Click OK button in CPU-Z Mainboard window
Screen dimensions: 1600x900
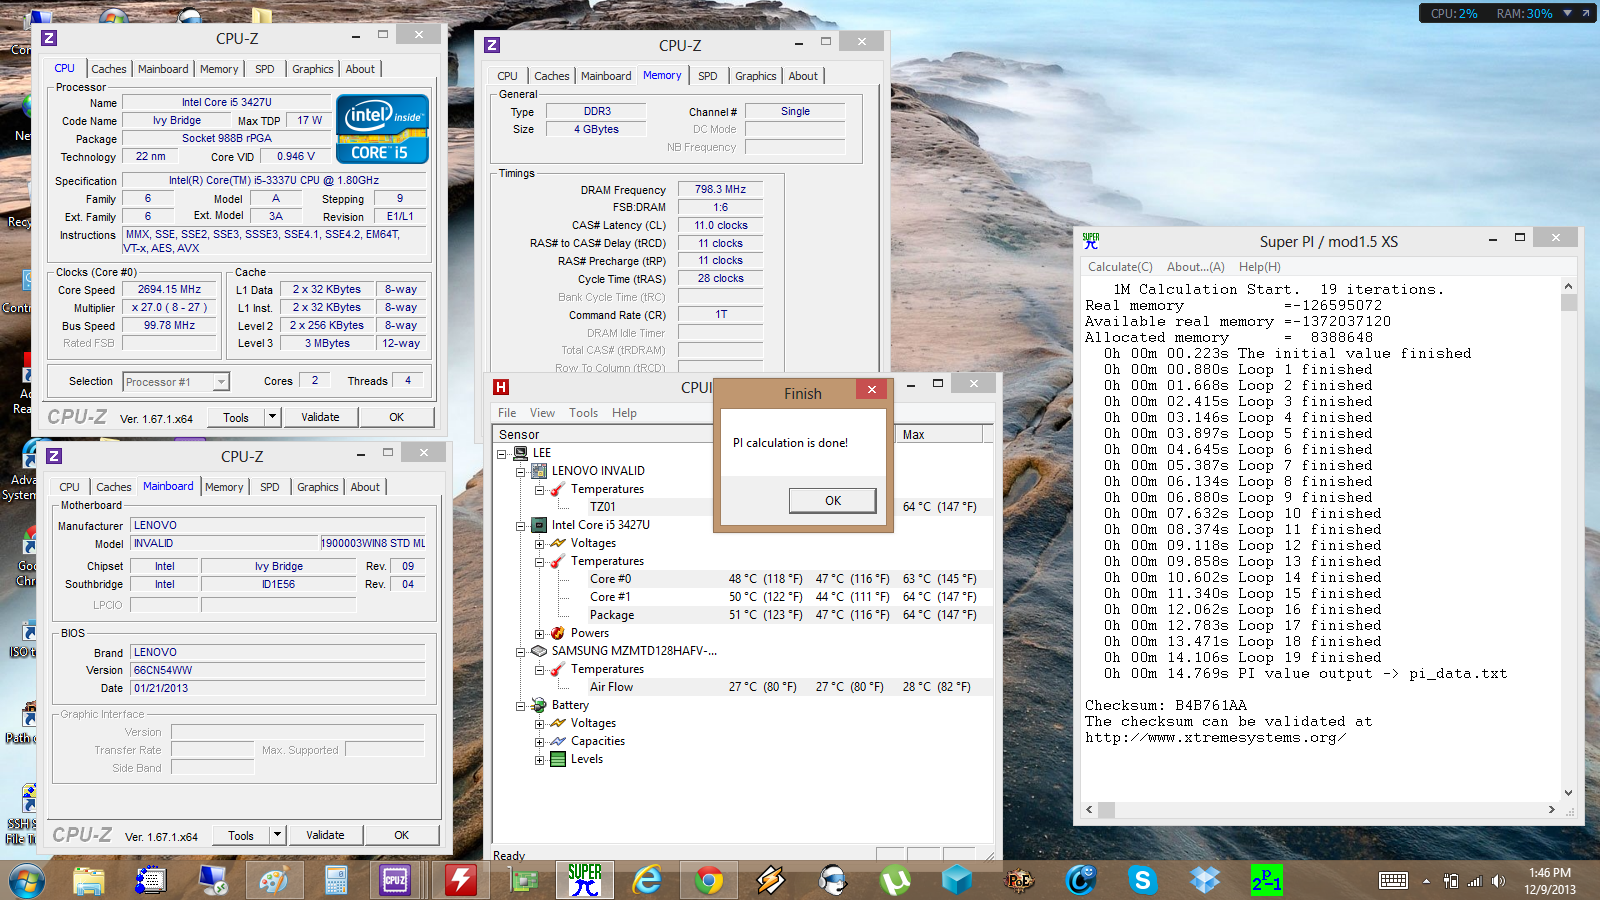tap(402, 835)
